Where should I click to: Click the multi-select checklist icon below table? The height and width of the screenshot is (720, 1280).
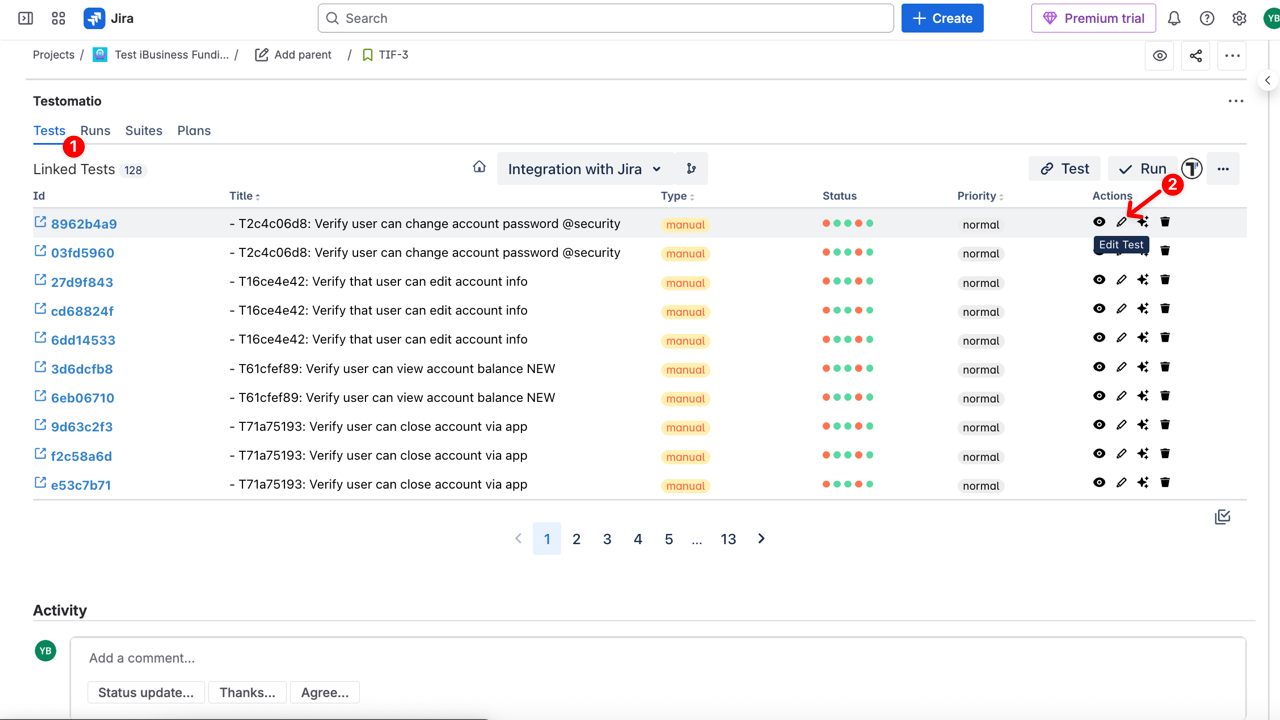point(1222,517)
